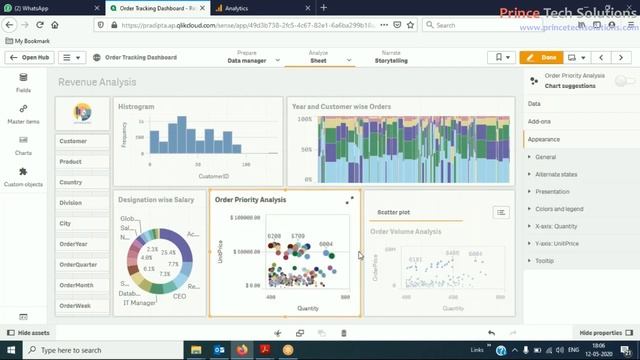Select the Designation wise Salary donut chart
The height and width of the screenshot is (360, 640).
[x=160, y=253]
